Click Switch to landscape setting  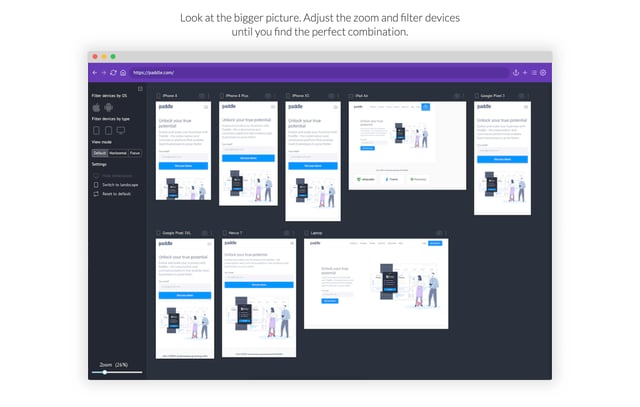[x=116, y=185]
